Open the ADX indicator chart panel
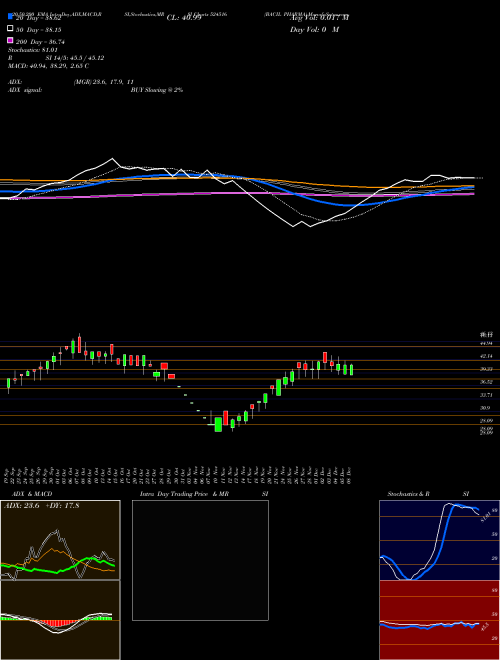Image resolution: width=500 pixels, height=660 pixels. pos(60,540)
